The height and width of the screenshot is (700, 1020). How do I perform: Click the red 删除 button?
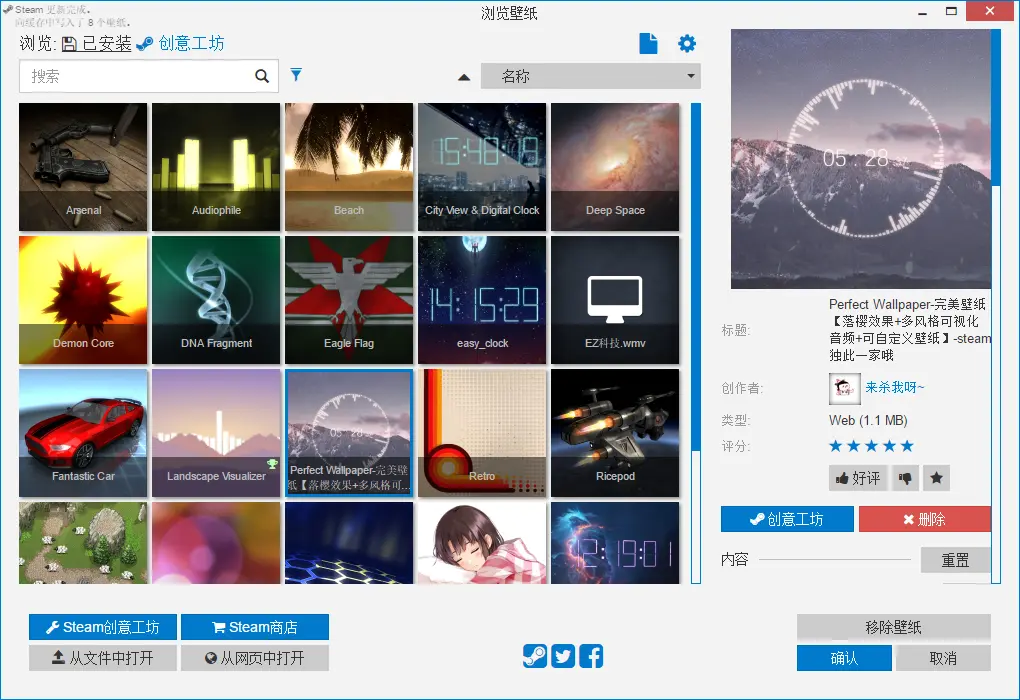coord(924,519)
